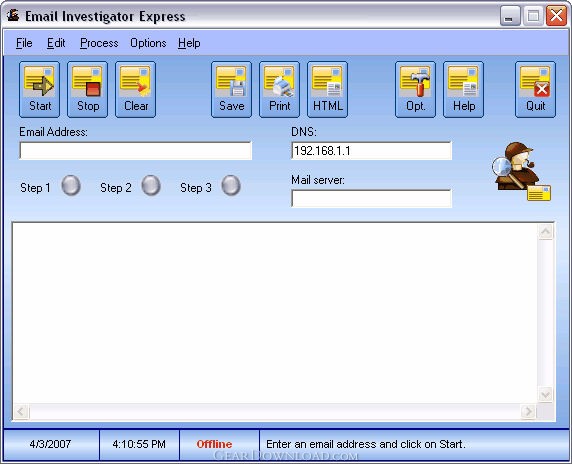Click the Mail server input field

371,198
